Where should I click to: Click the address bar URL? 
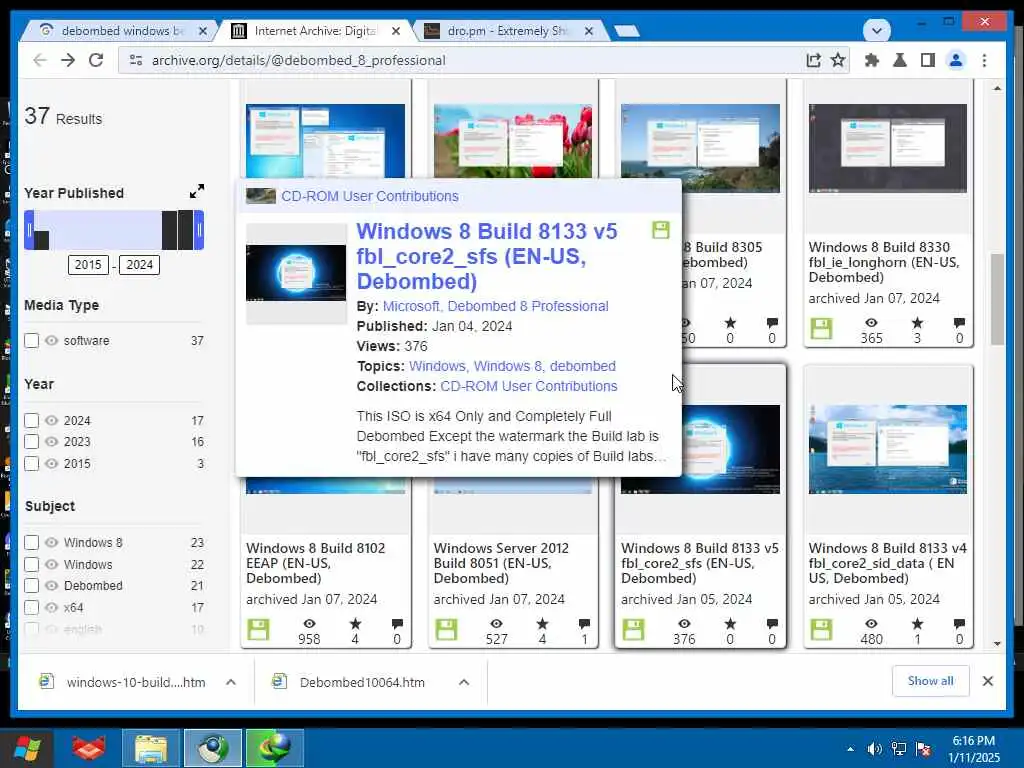[298, 60]
